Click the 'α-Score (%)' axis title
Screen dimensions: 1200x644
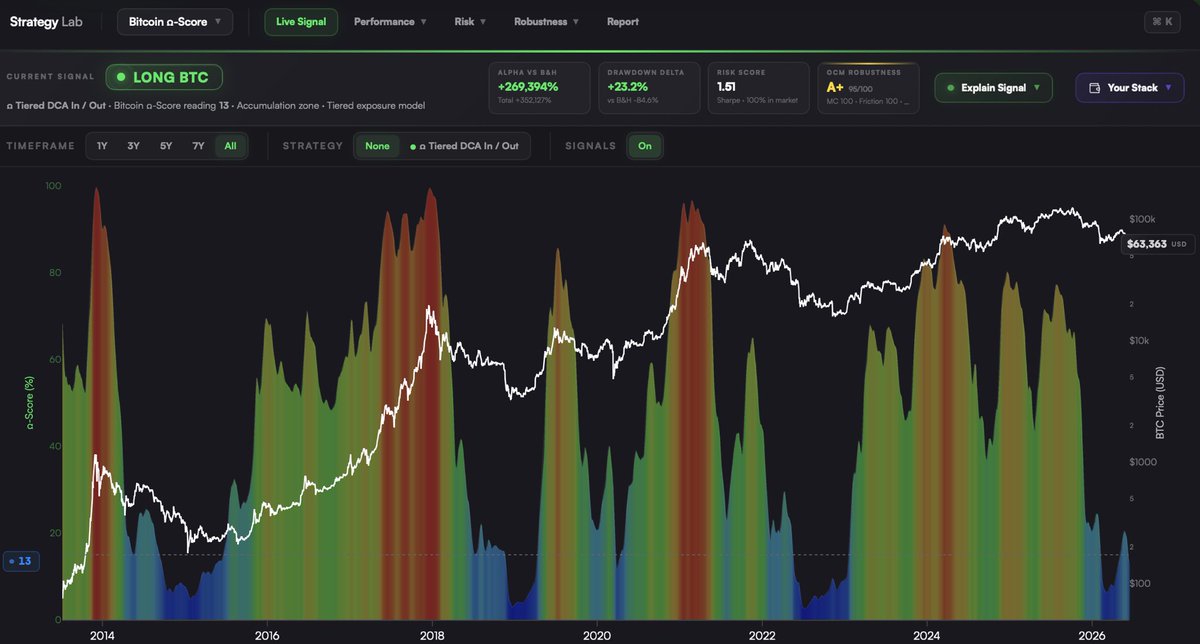(x=30, y=400)
